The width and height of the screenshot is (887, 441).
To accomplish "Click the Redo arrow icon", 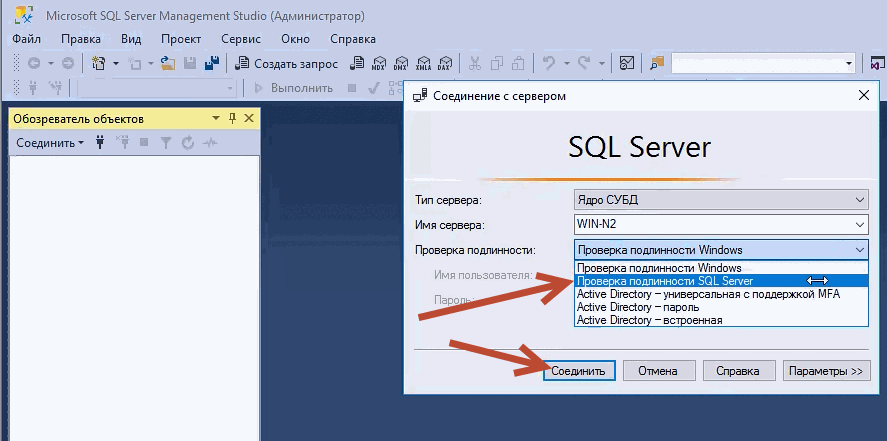I will pyautogui.click(x=584, y=63).
